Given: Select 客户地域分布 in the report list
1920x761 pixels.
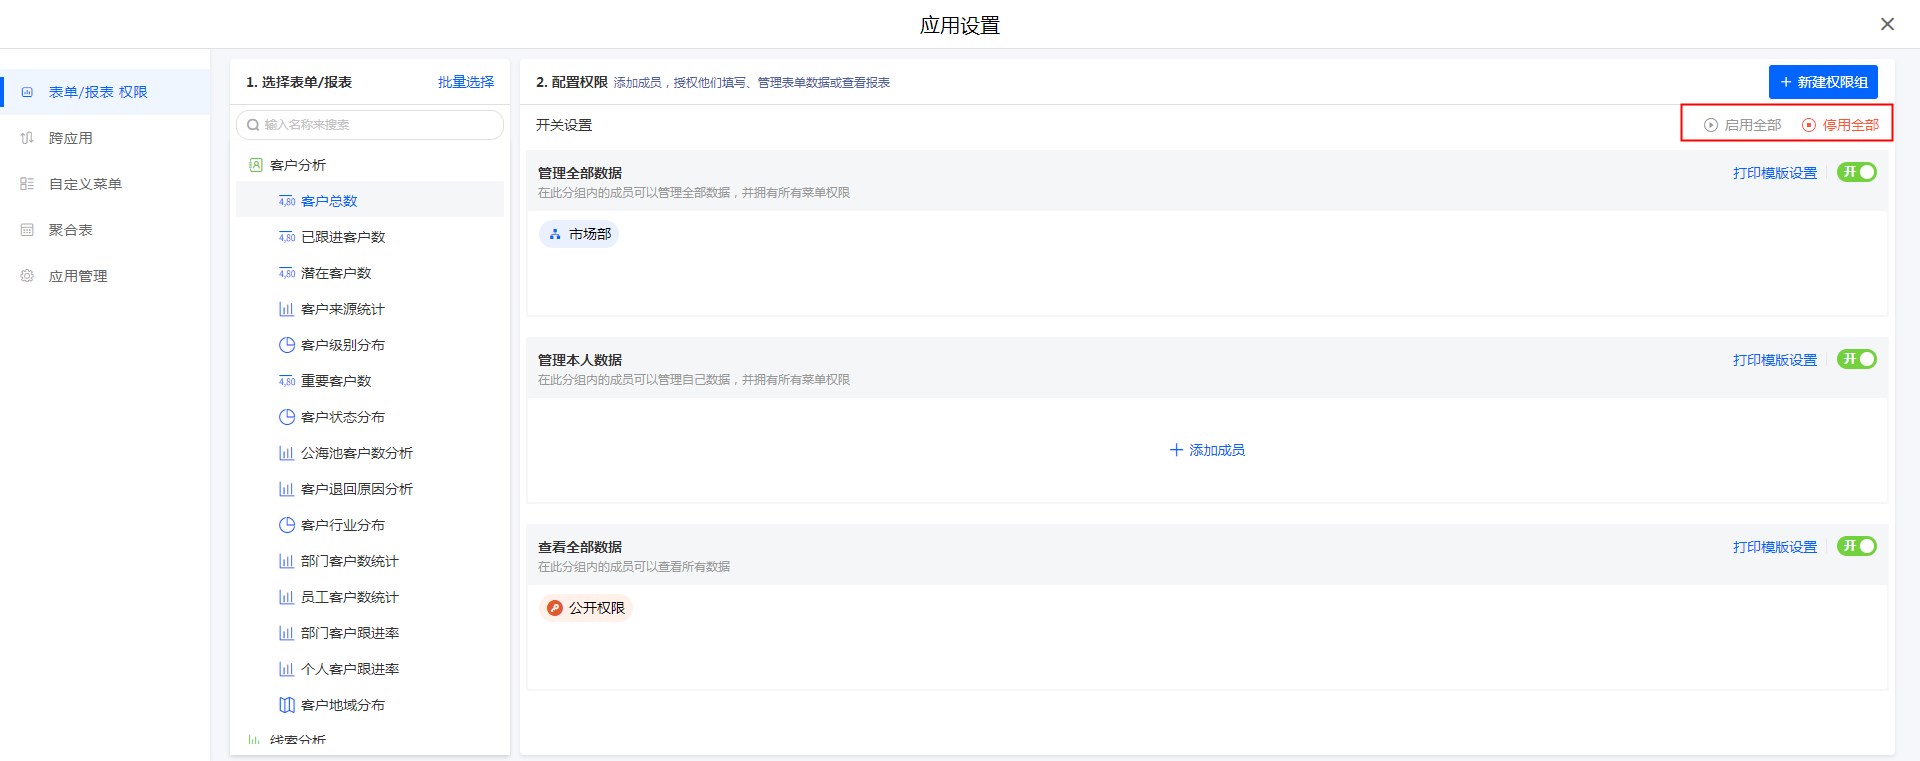Looking at the screenshot, I should pyautogui.click(x=342, y=705).
